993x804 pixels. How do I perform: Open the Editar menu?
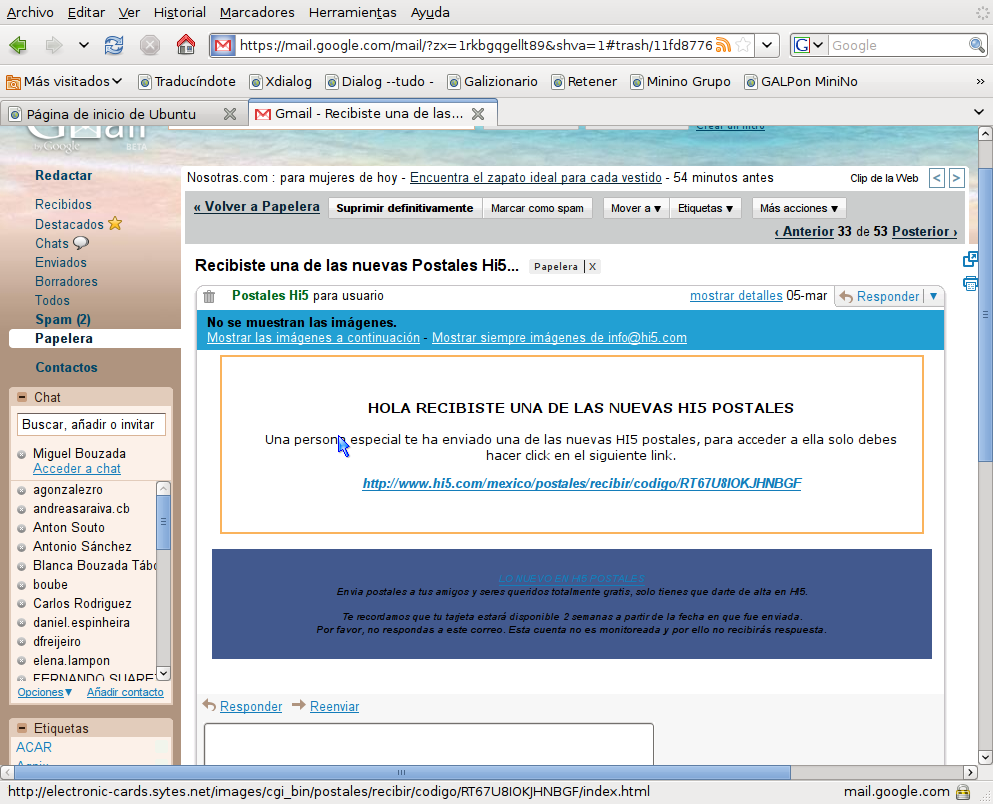[86, 12]
